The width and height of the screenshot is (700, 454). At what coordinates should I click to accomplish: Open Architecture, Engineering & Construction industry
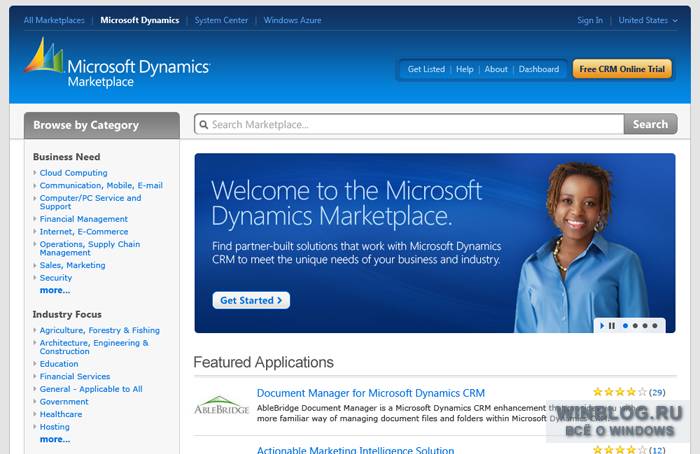tap(94, 347)
